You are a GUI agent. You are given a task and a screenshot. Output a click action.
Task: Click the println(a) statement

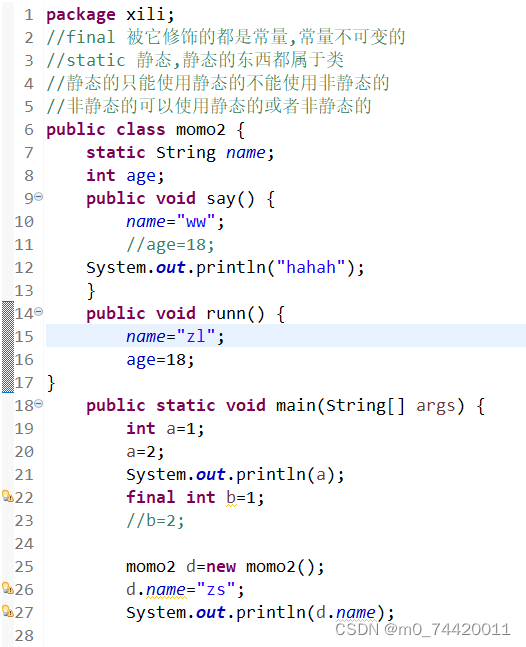click(235, 475)
